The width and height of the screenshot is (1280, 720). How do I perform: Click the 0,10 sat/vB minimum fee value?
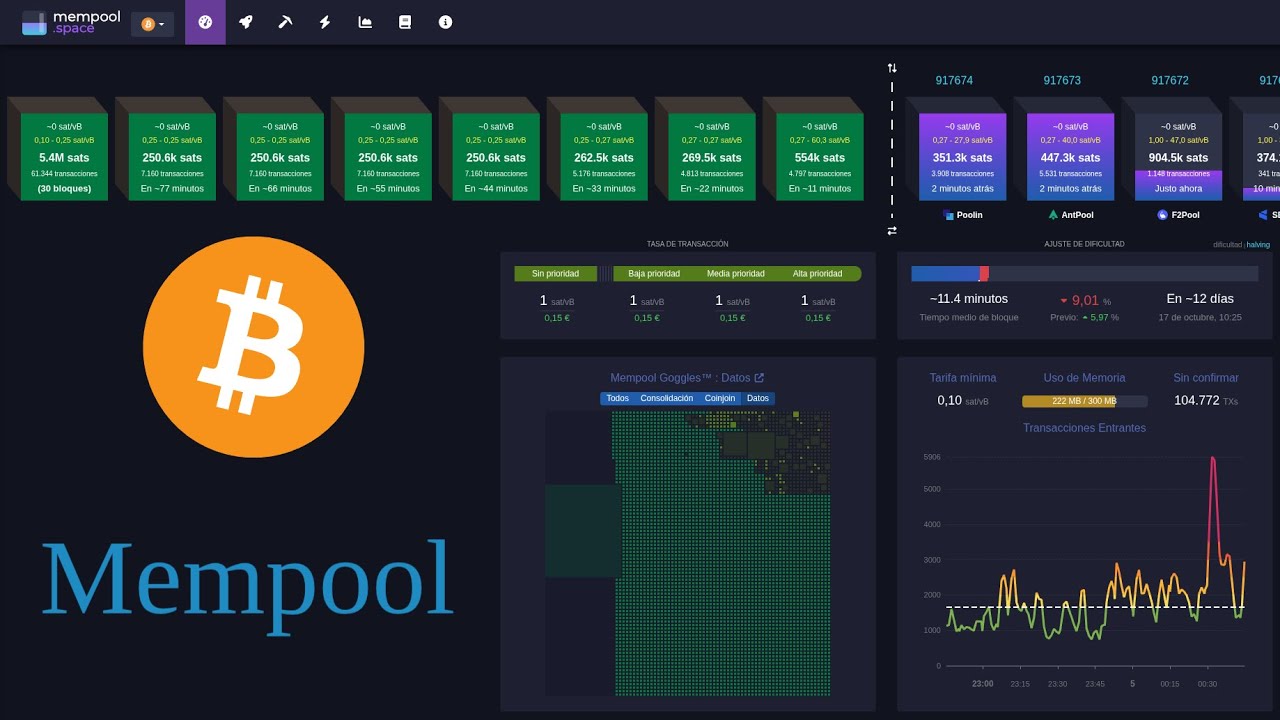point(963,400)
